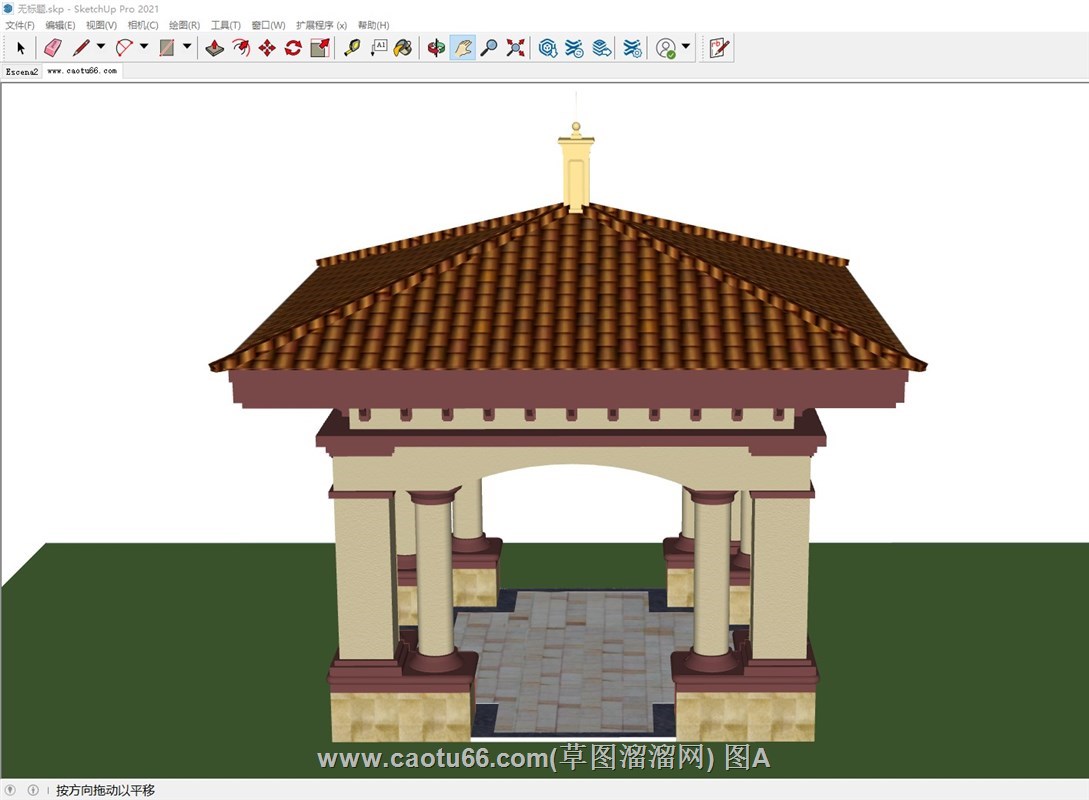Expand the Line tool dropdown arrow
Image resolution: width=1089 pixels, height=800 pixels.
[100, 47]
